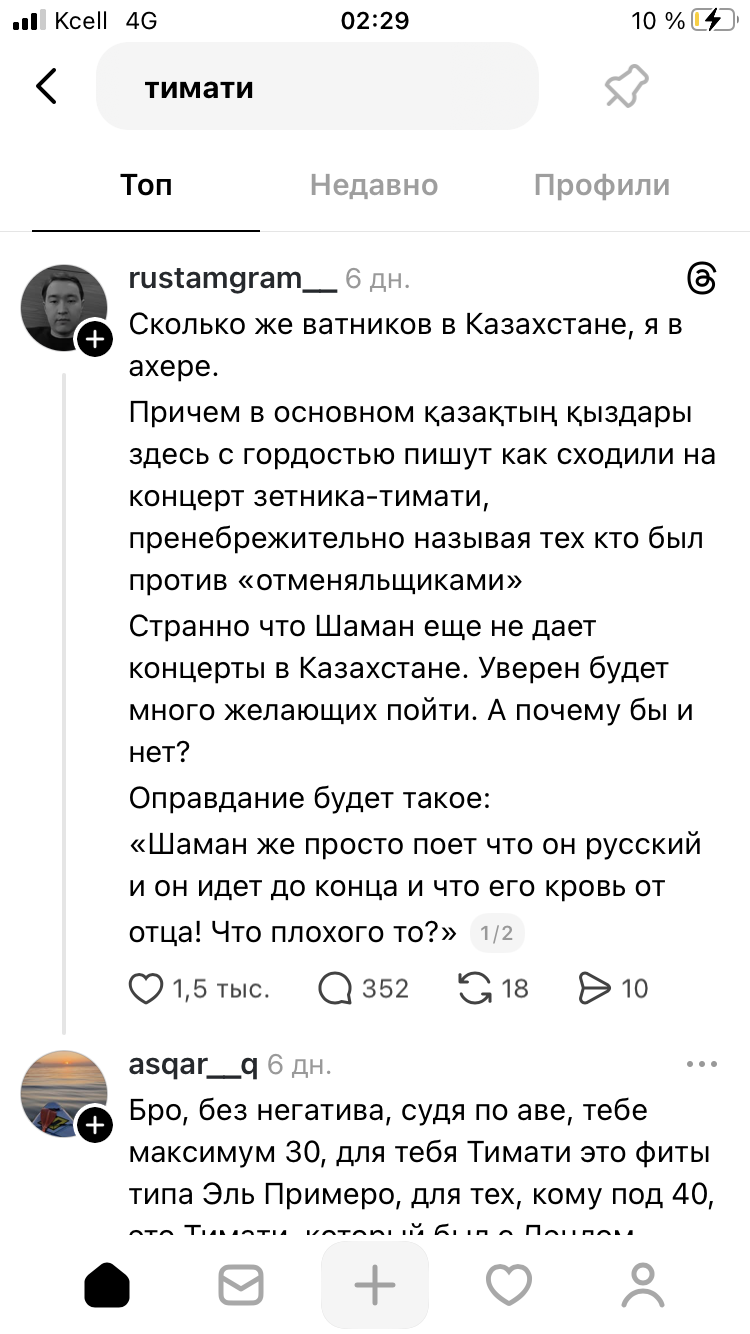Tap the back arrow icon

47,87
